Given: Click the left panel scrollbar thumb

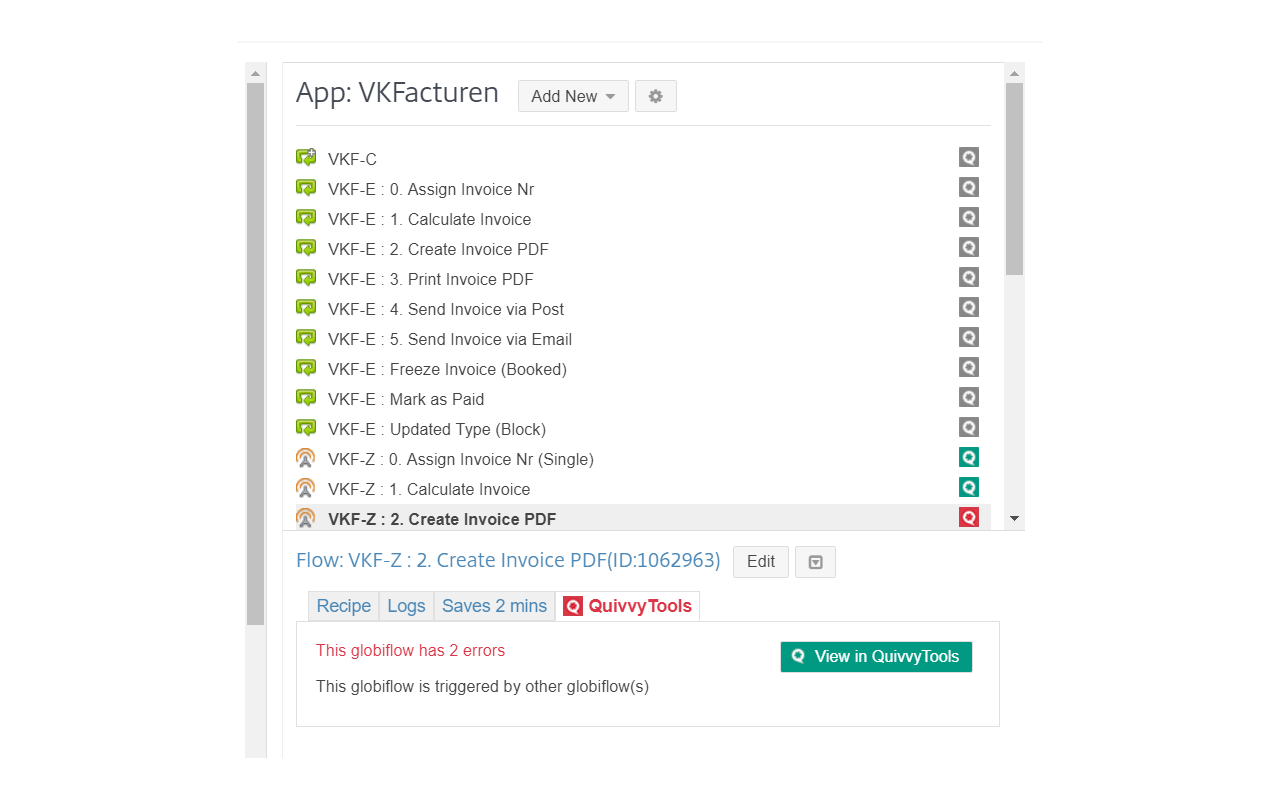Looking at the screenshot, I should pos(255,354).
